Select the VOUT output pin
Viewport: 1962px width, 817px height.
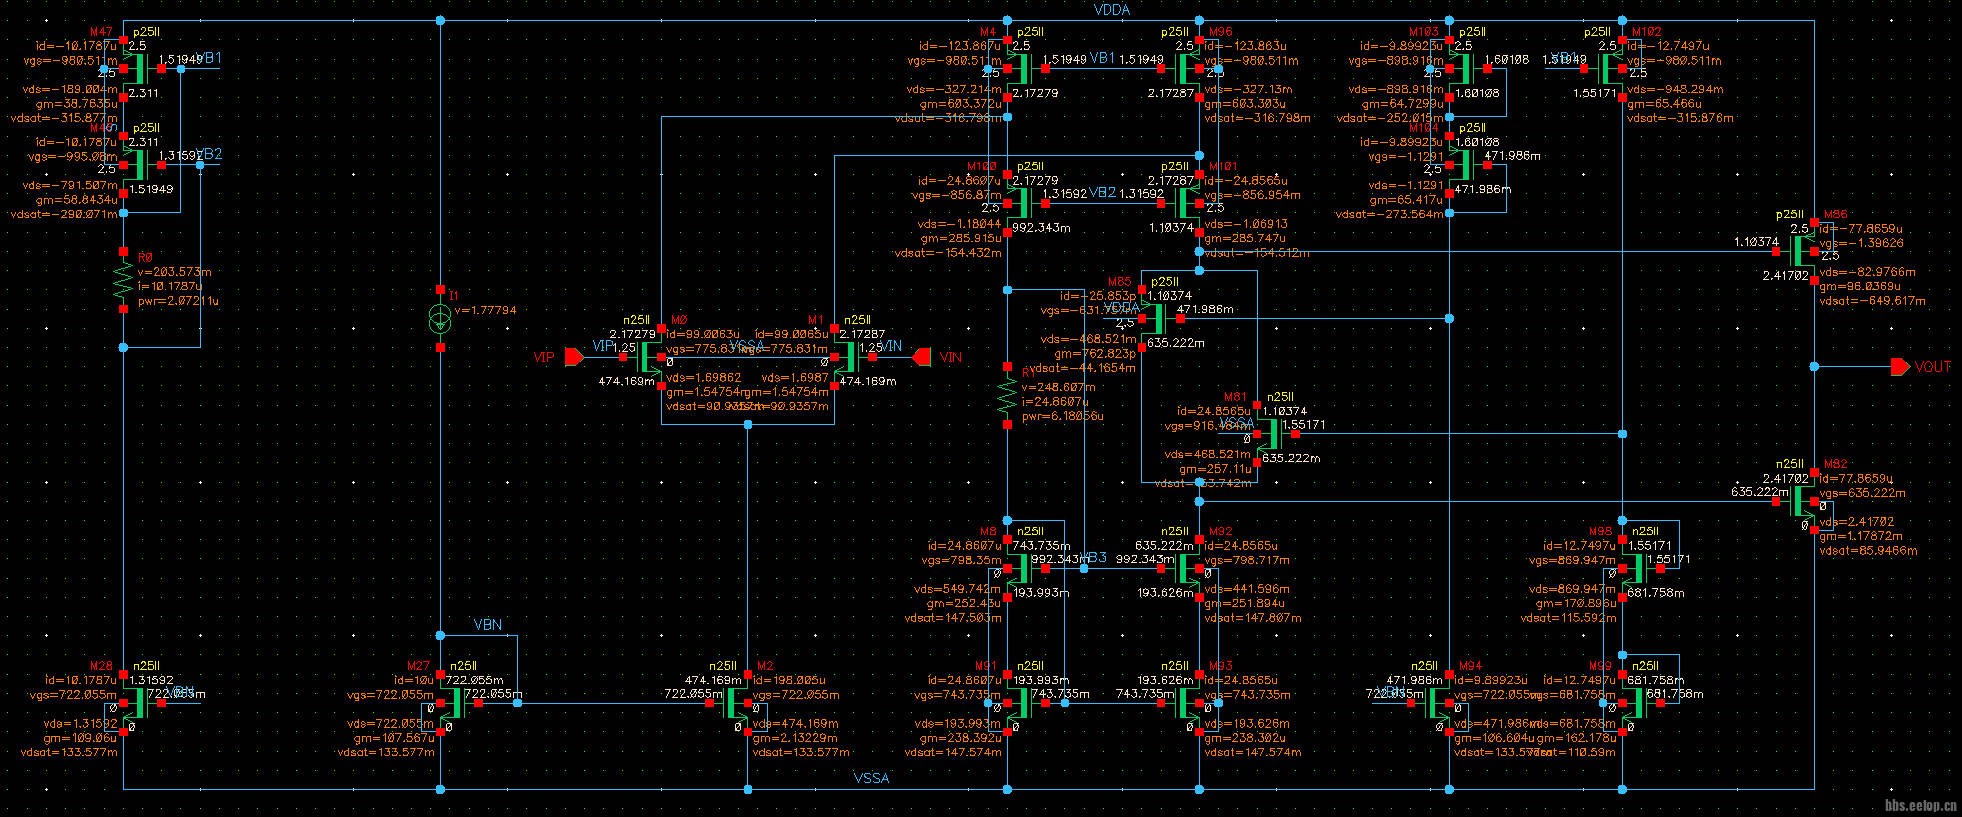click(x=1899, y=367)
